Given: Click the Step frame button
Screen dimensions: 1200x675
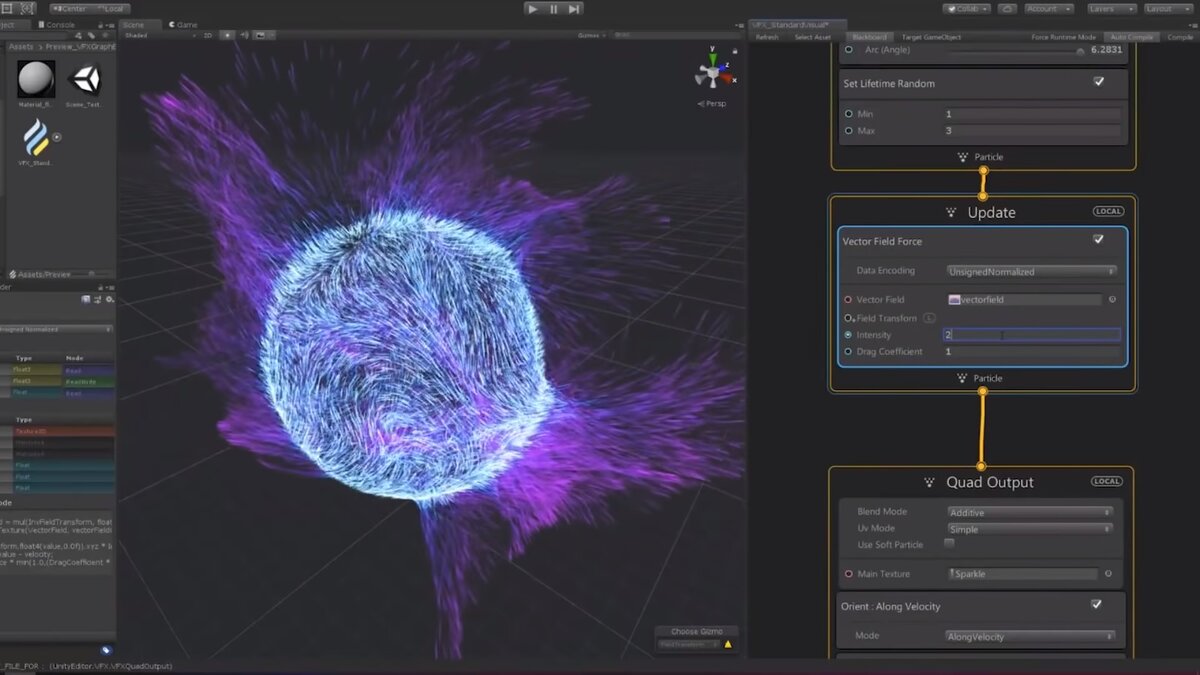Looking at the screenshot, I should click(574, 8).
